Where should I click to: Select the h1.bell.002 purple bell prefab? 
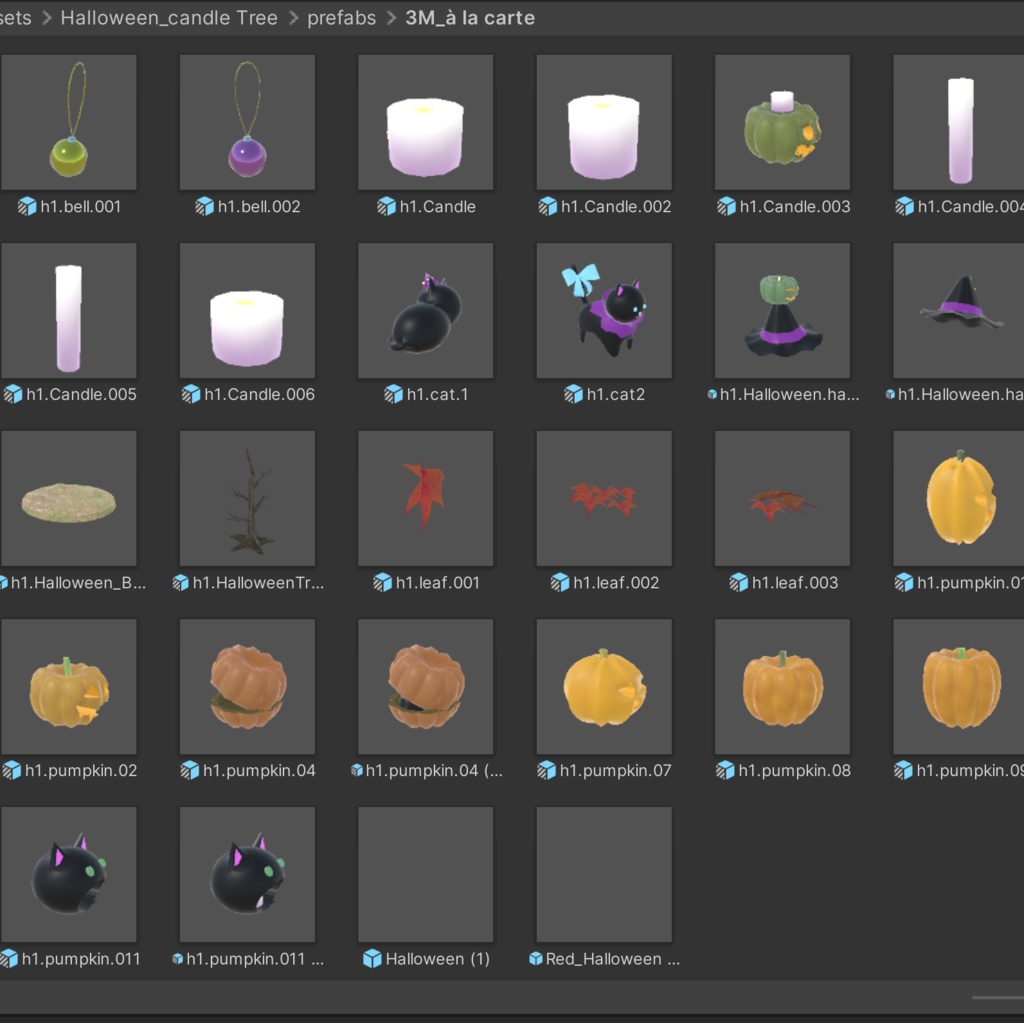click(247, 122)
